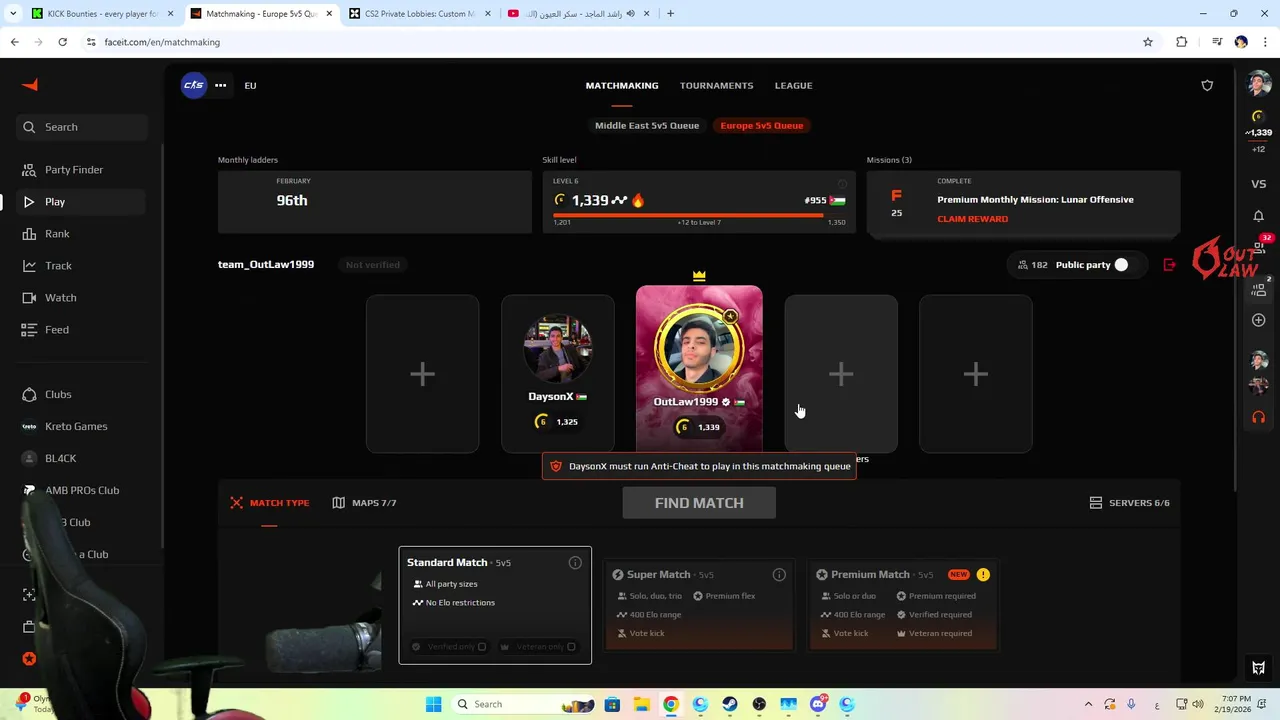The width and height of the screenshot is (1280, 720).
Task: Select Middle East 5v5 Queue
Action: pyautogui.click(x=647, y=125)
